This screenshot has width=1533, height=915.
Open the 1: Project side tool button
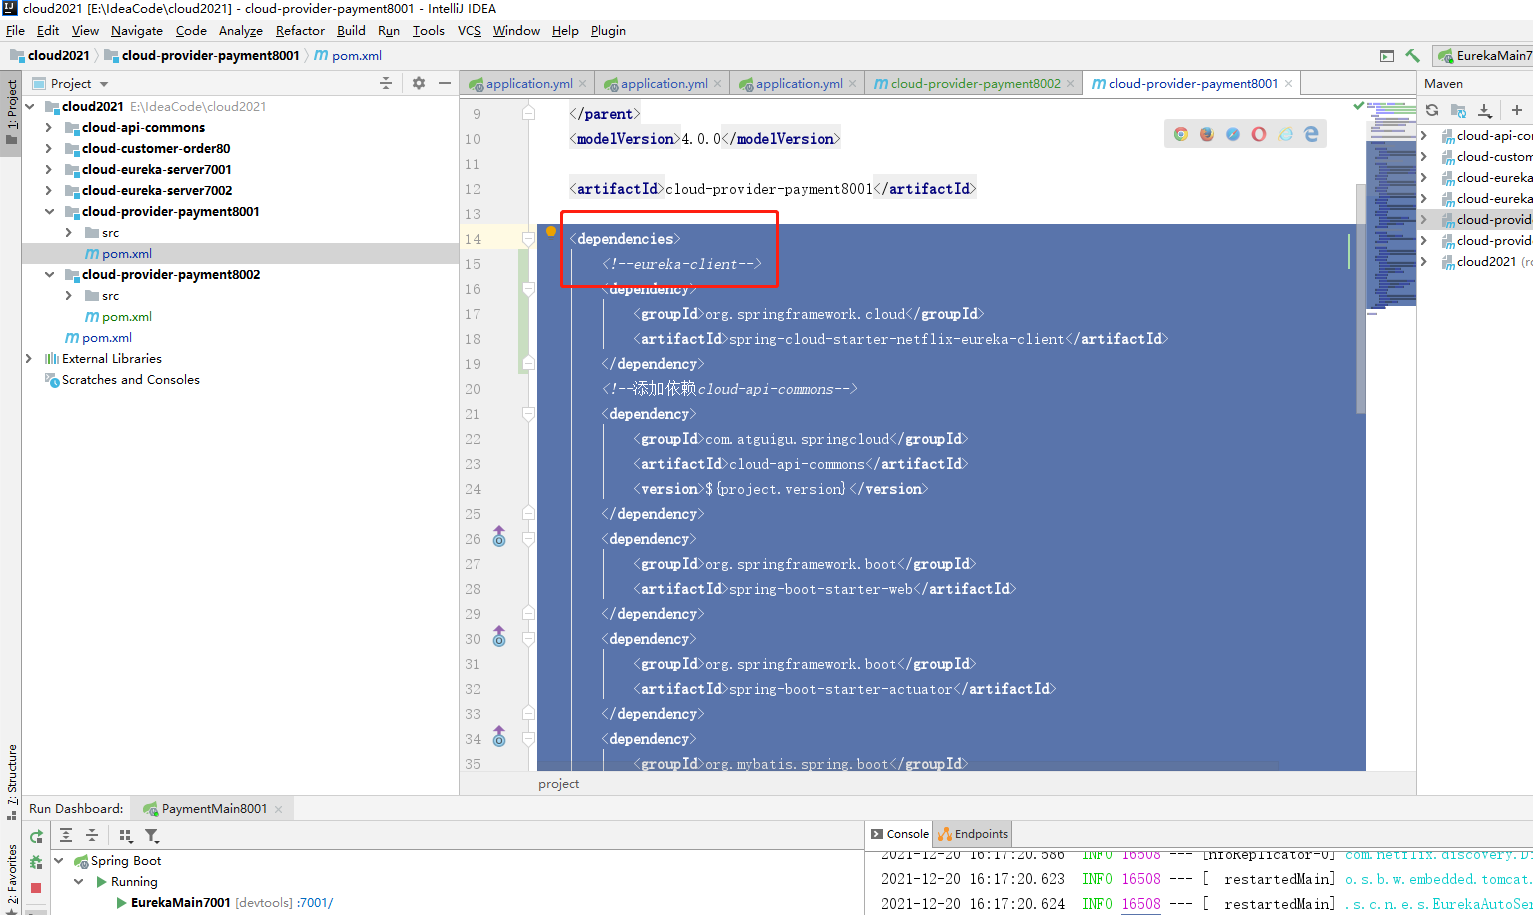11,112
